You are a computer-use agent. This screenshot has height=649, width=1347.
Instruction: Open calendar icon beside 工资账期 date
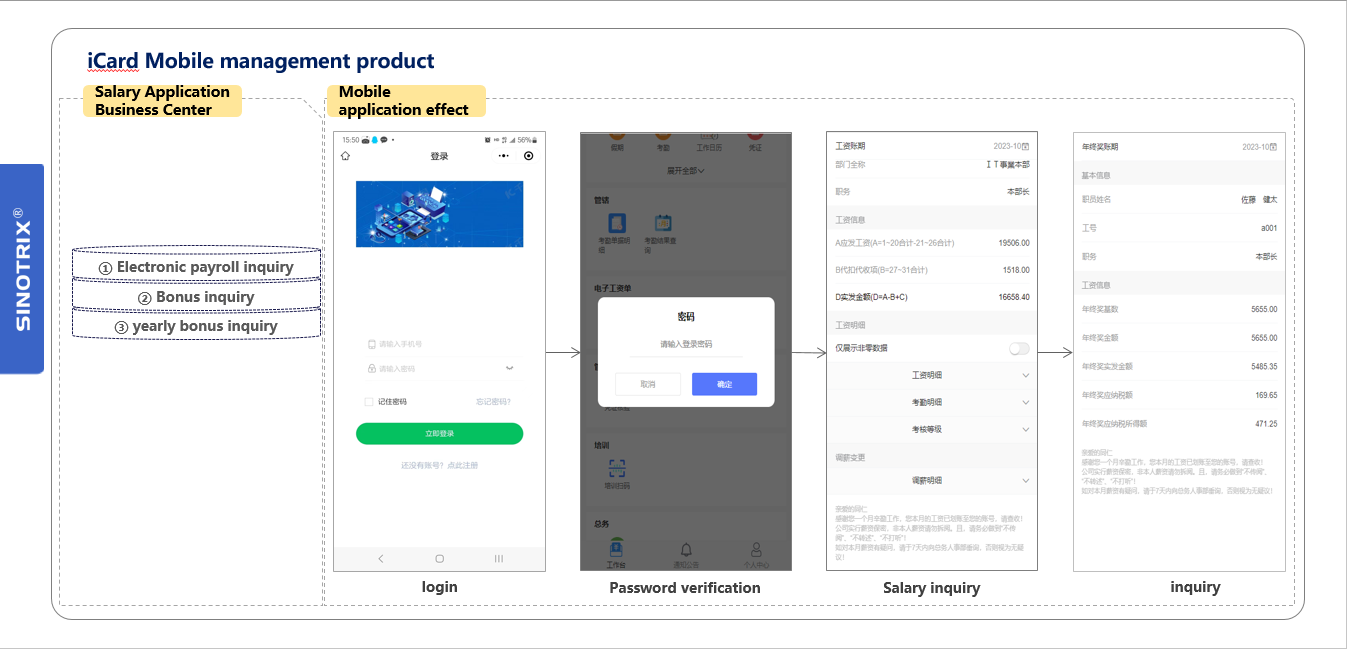(1023, 146)
